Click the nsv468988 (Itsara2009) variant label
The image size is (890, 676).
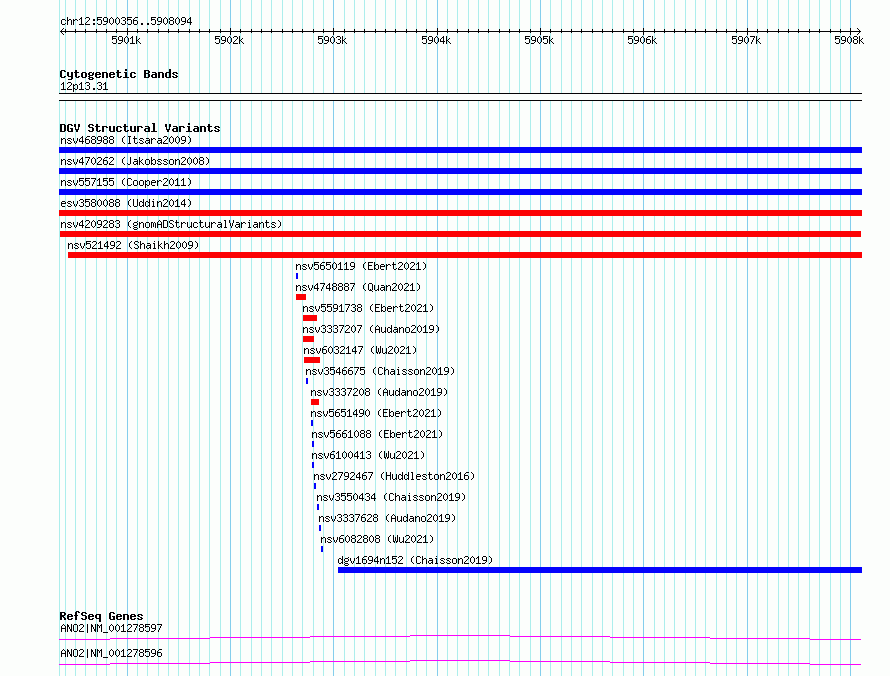(126, 140)
